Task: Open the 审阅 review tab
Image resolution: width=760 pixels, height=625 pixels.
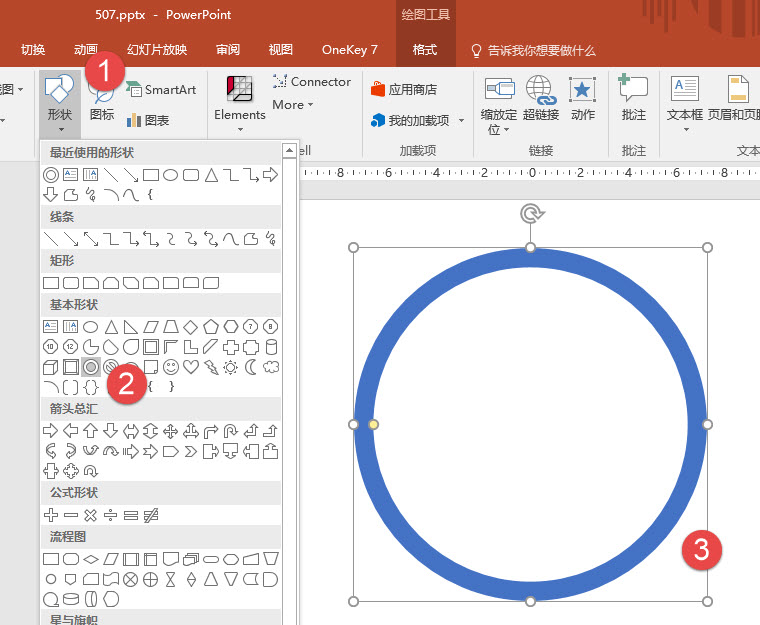Action: click(x=227, y=49)
